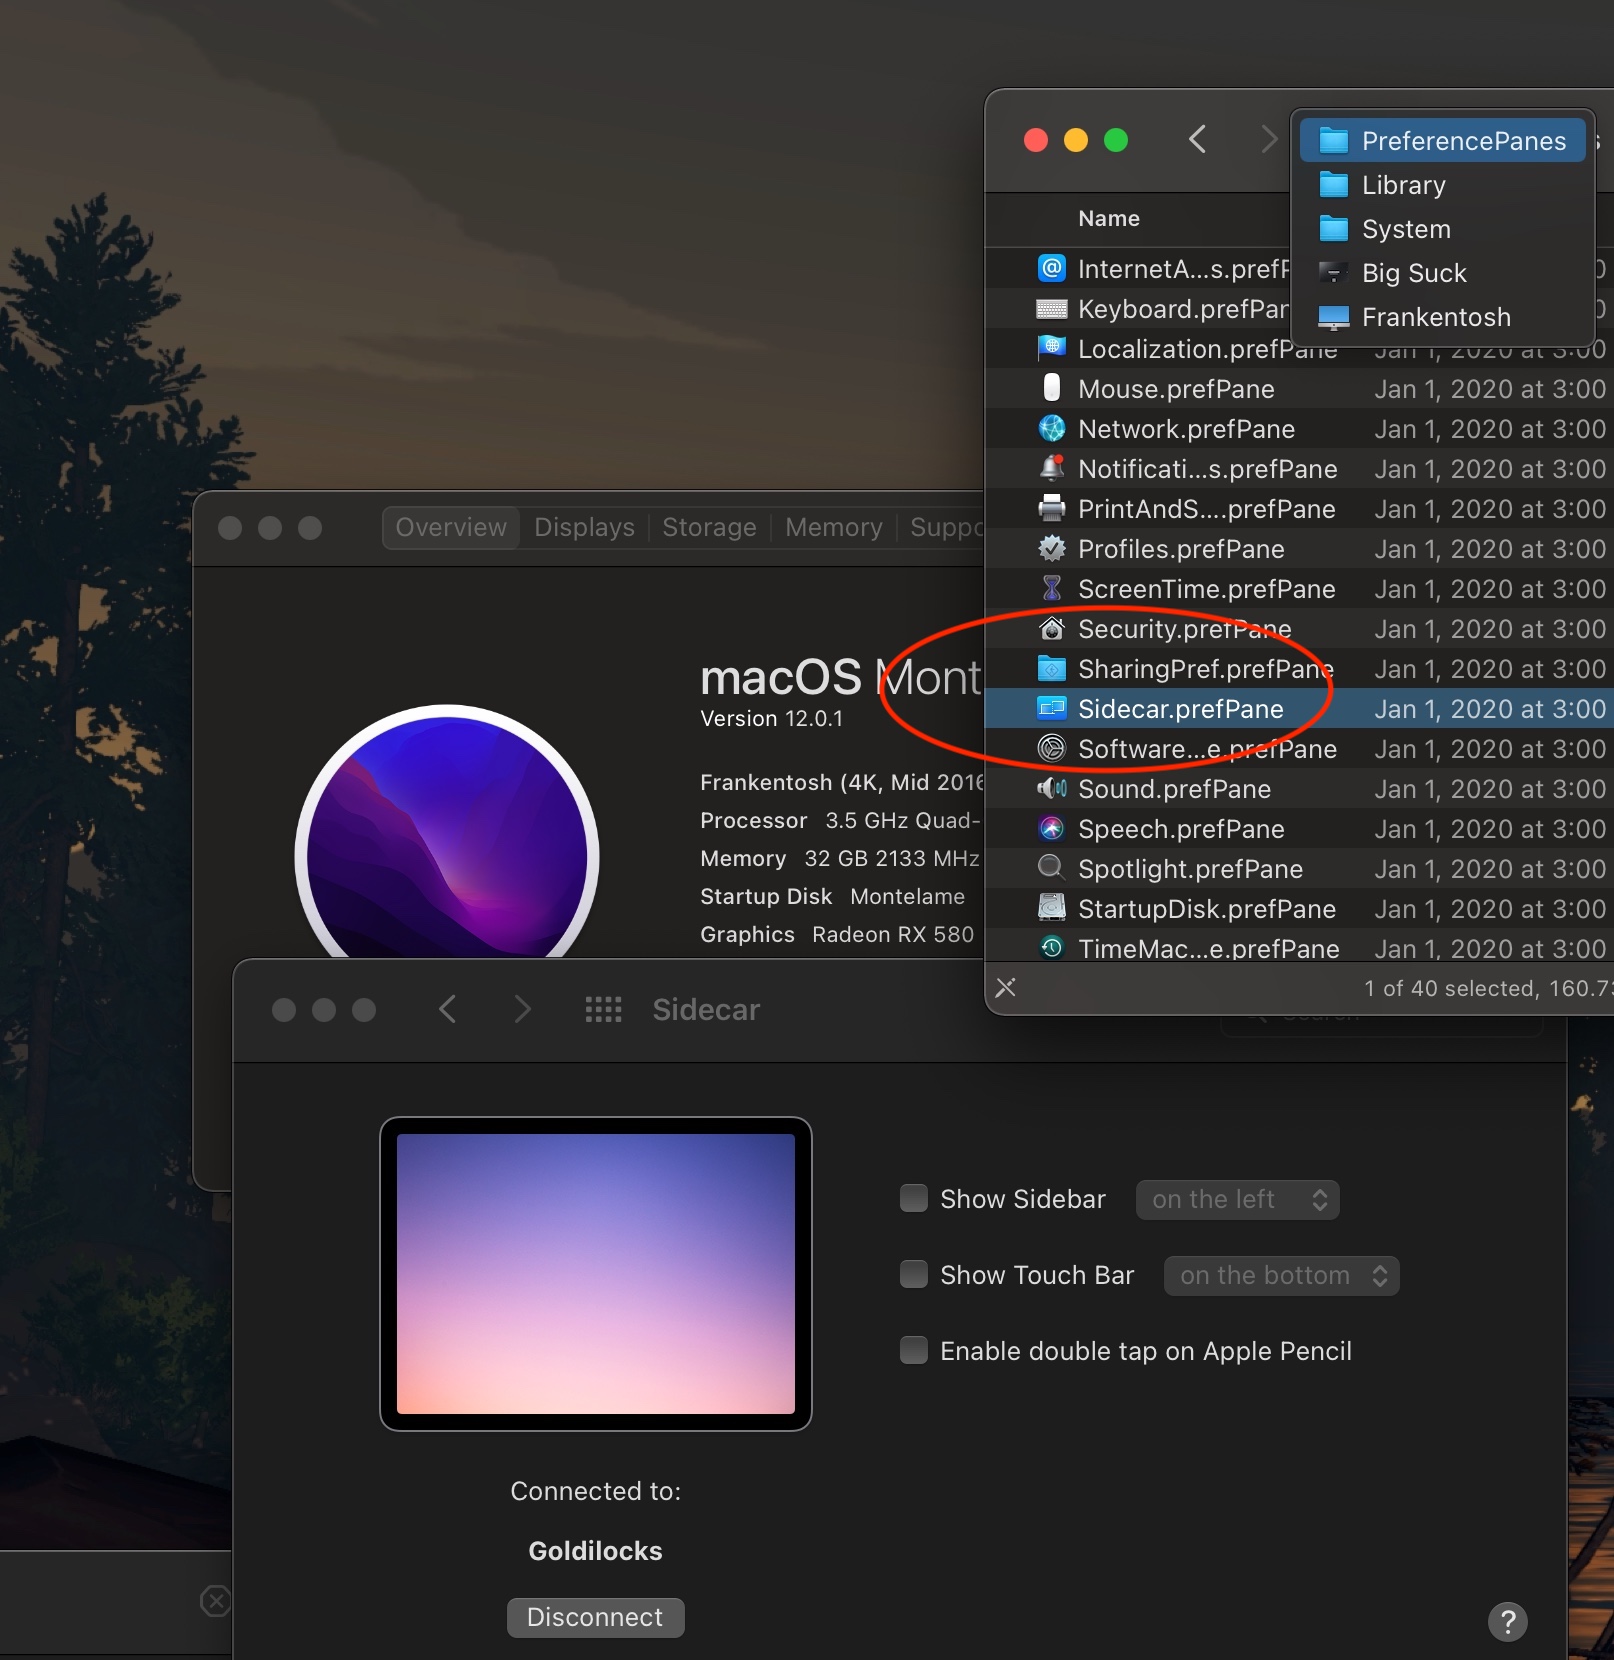Sort Finder list by Name column header
1614x1660 pixels.
tap(1109, 218)
